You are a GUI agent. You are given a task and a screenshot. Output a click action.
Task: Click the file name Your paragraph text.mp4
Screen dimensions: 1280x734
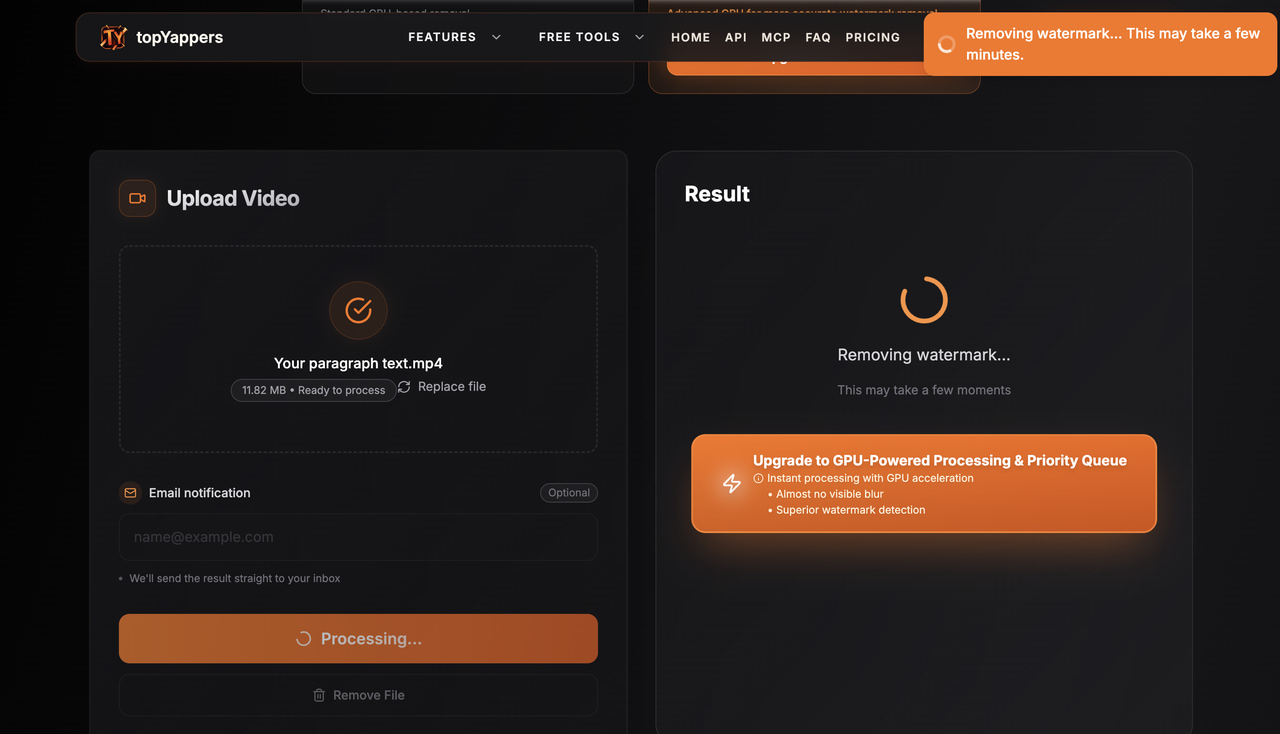(358, 363)
